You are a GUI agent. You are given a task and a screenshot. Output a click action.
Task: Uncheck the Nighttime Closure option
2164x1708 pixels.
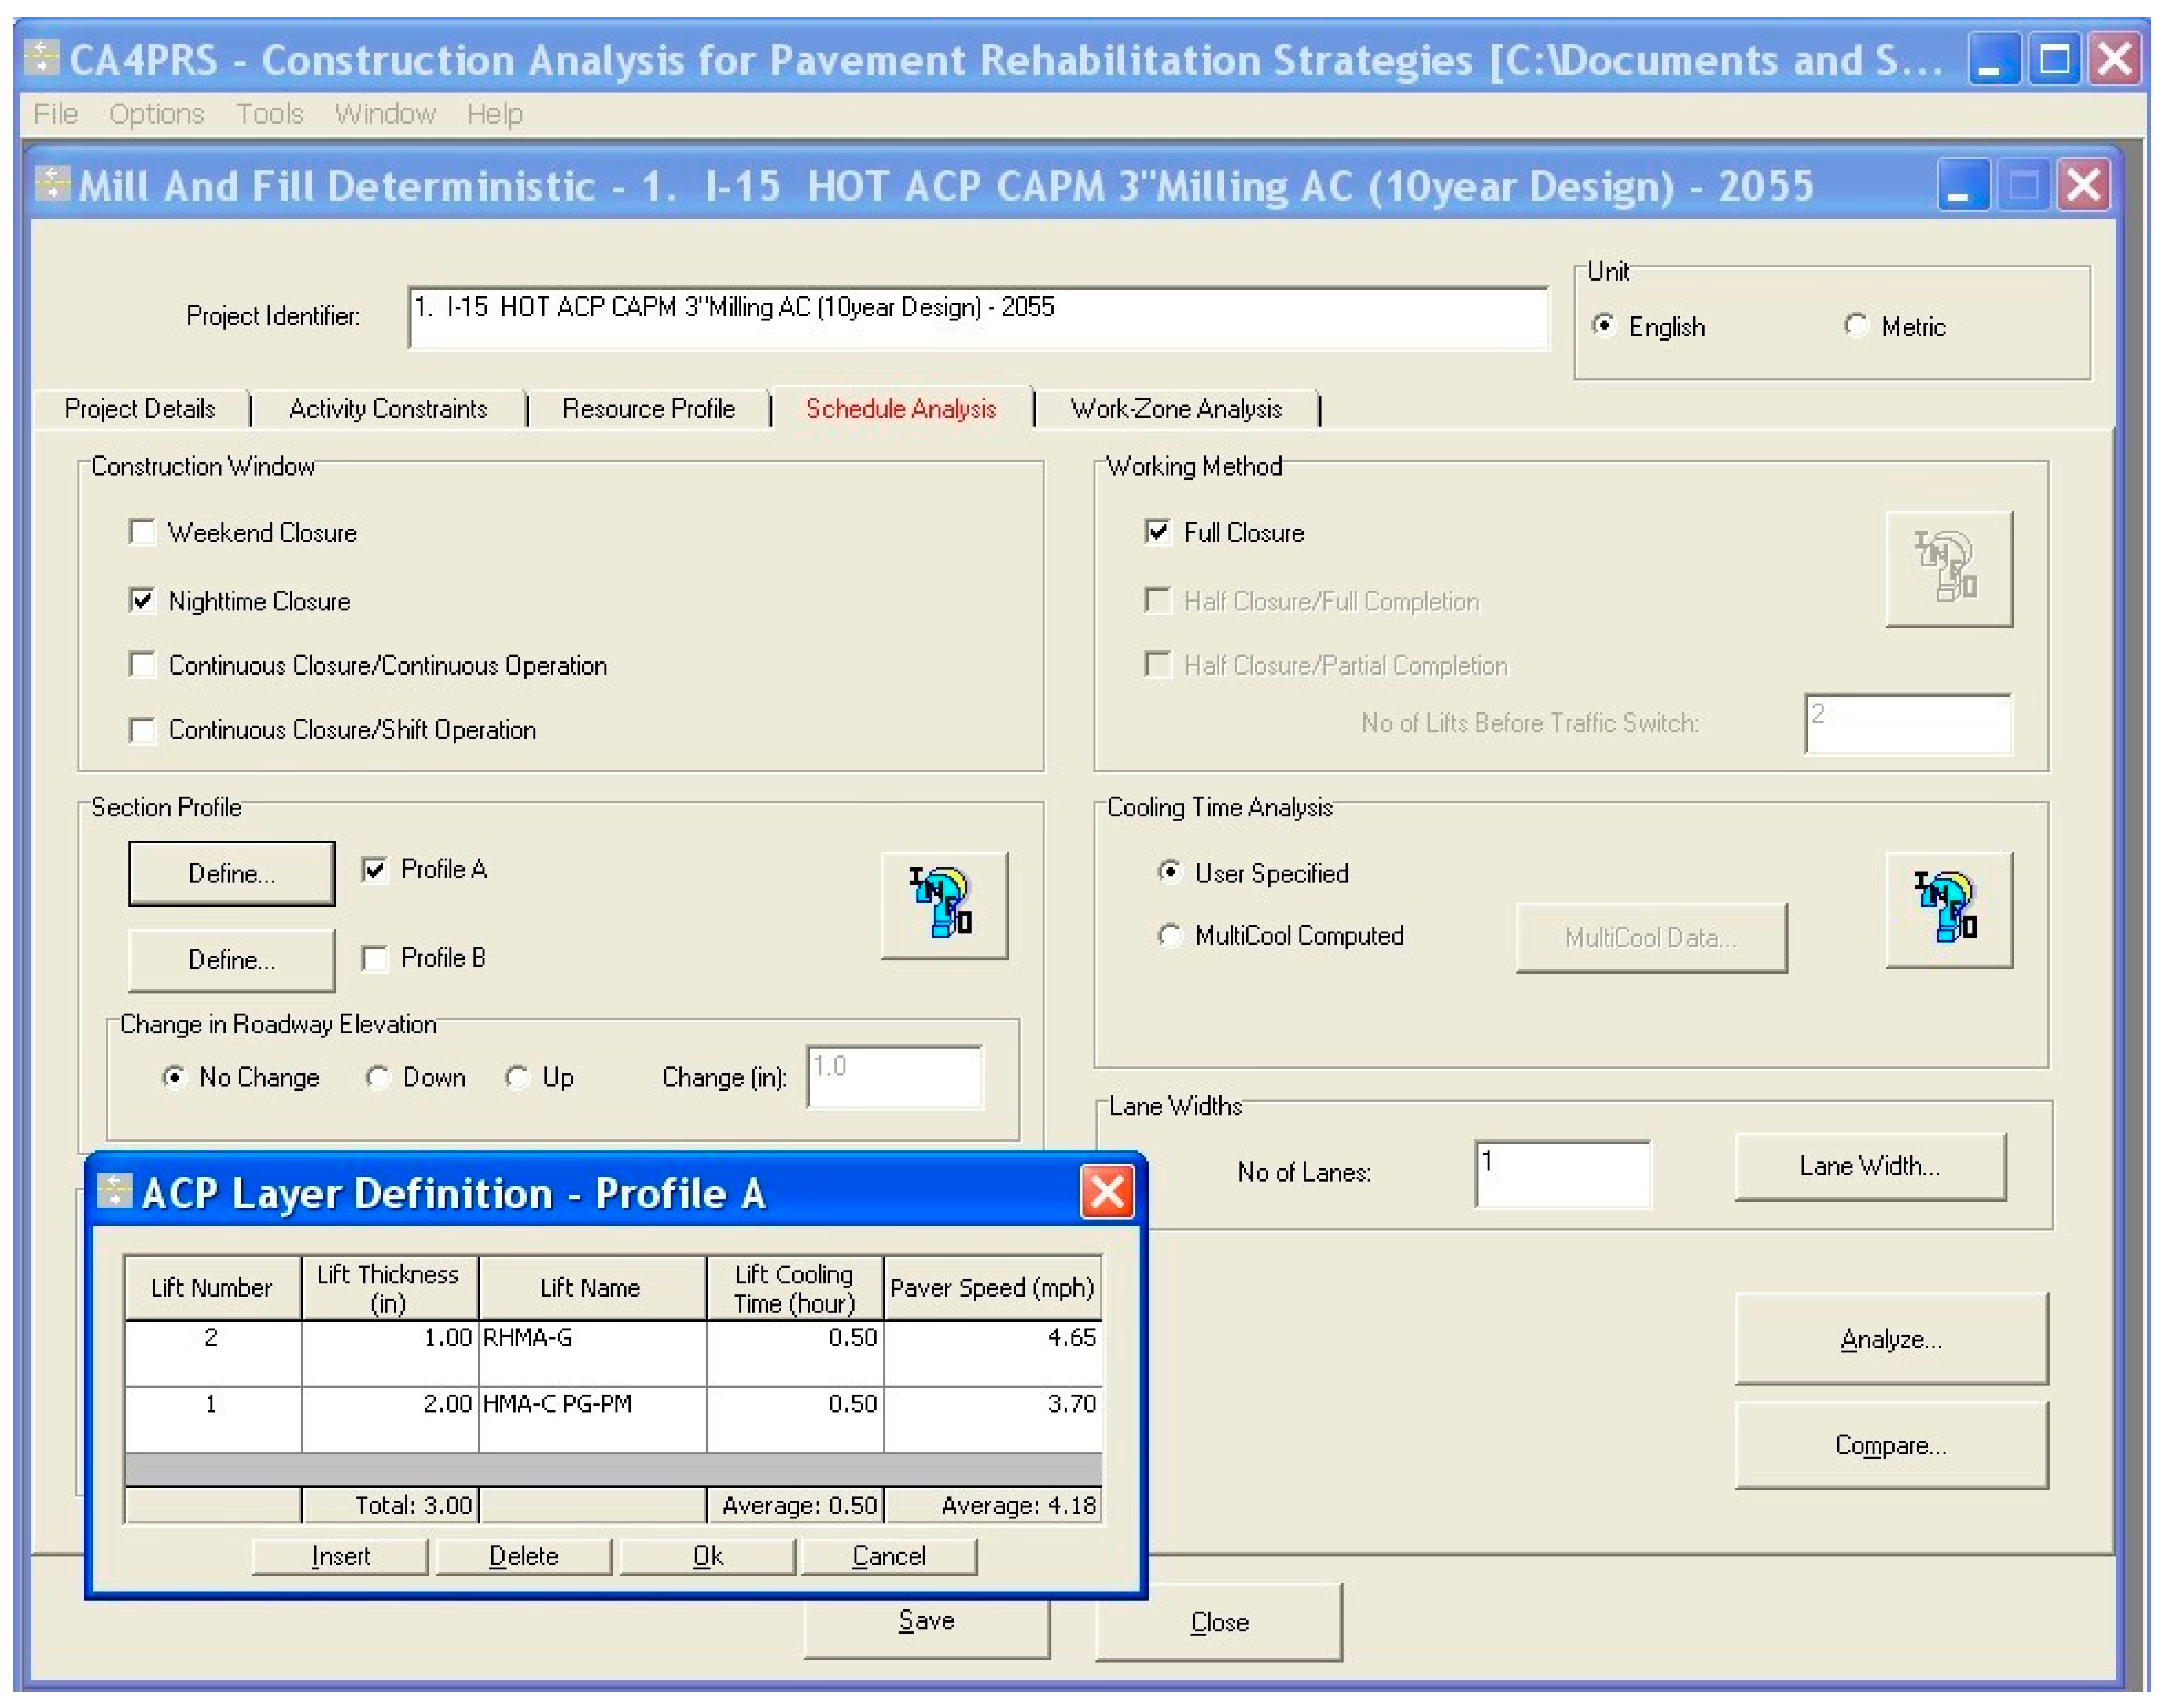pos(143,600)
